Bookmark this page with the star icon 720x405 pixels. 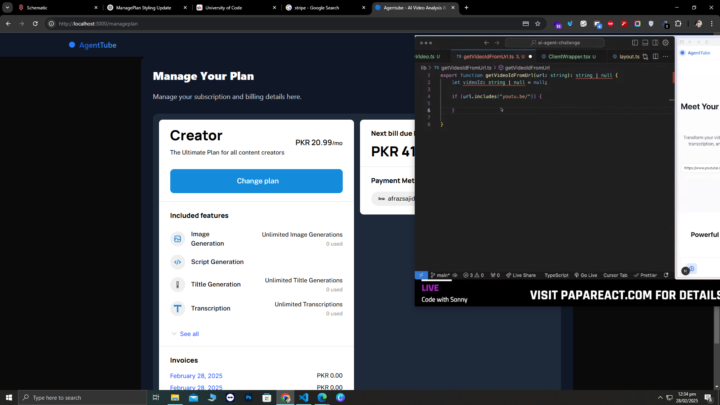pyautogui.click(x=538, y=24)
